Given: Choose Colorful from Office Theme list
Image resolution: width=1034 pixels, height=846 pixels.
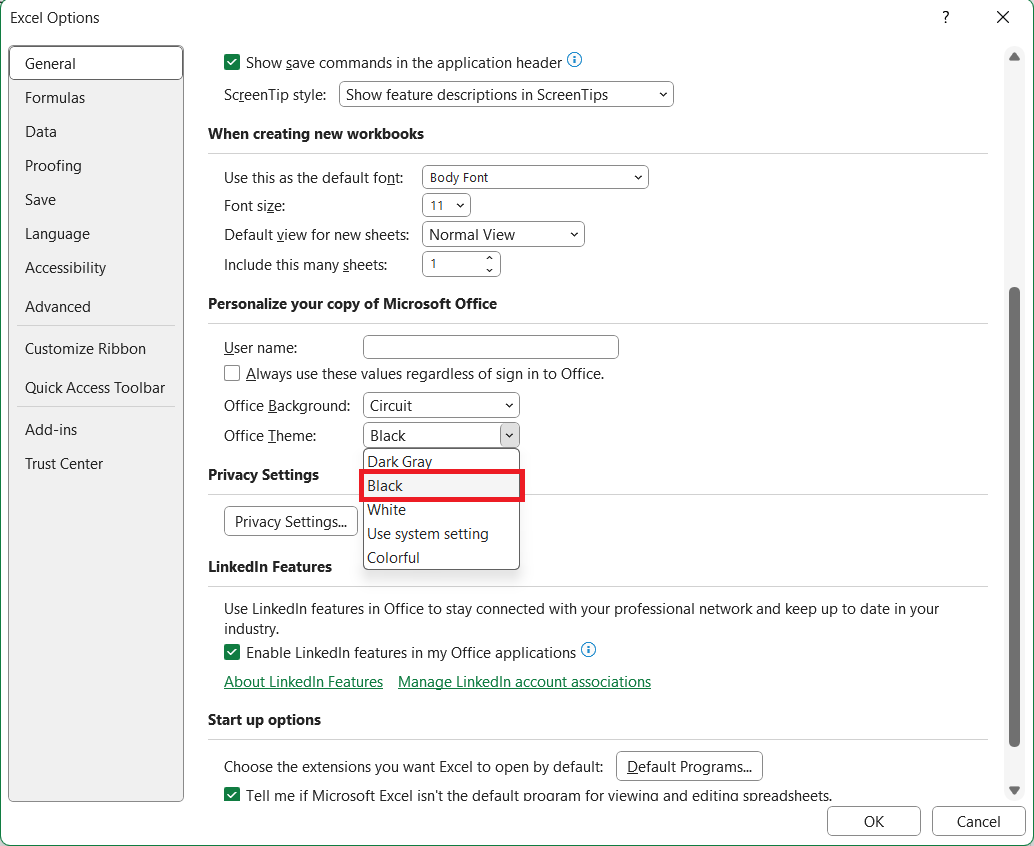Looking at the screenshot, I should click(x=441, y=558).
